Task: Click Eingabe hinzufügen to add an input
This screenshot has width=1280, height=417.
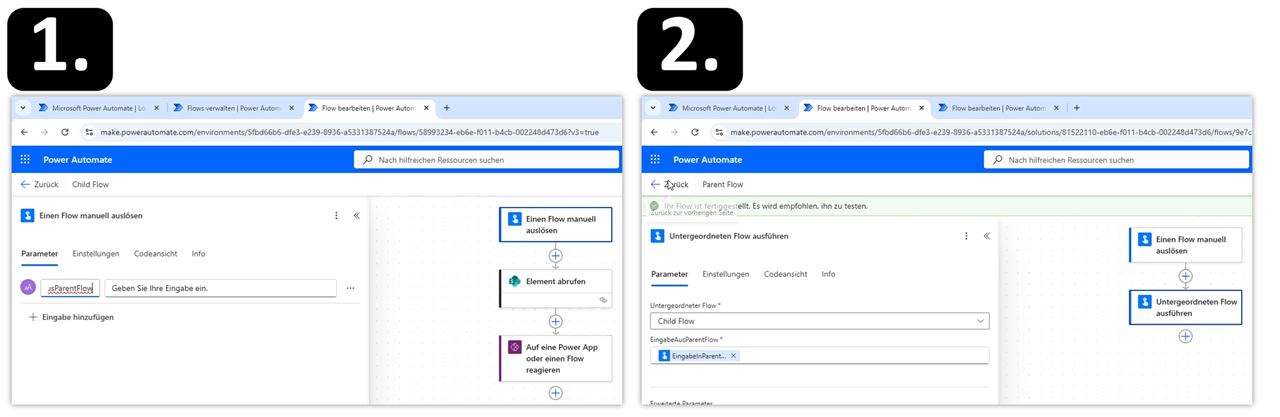Action: 70,317
